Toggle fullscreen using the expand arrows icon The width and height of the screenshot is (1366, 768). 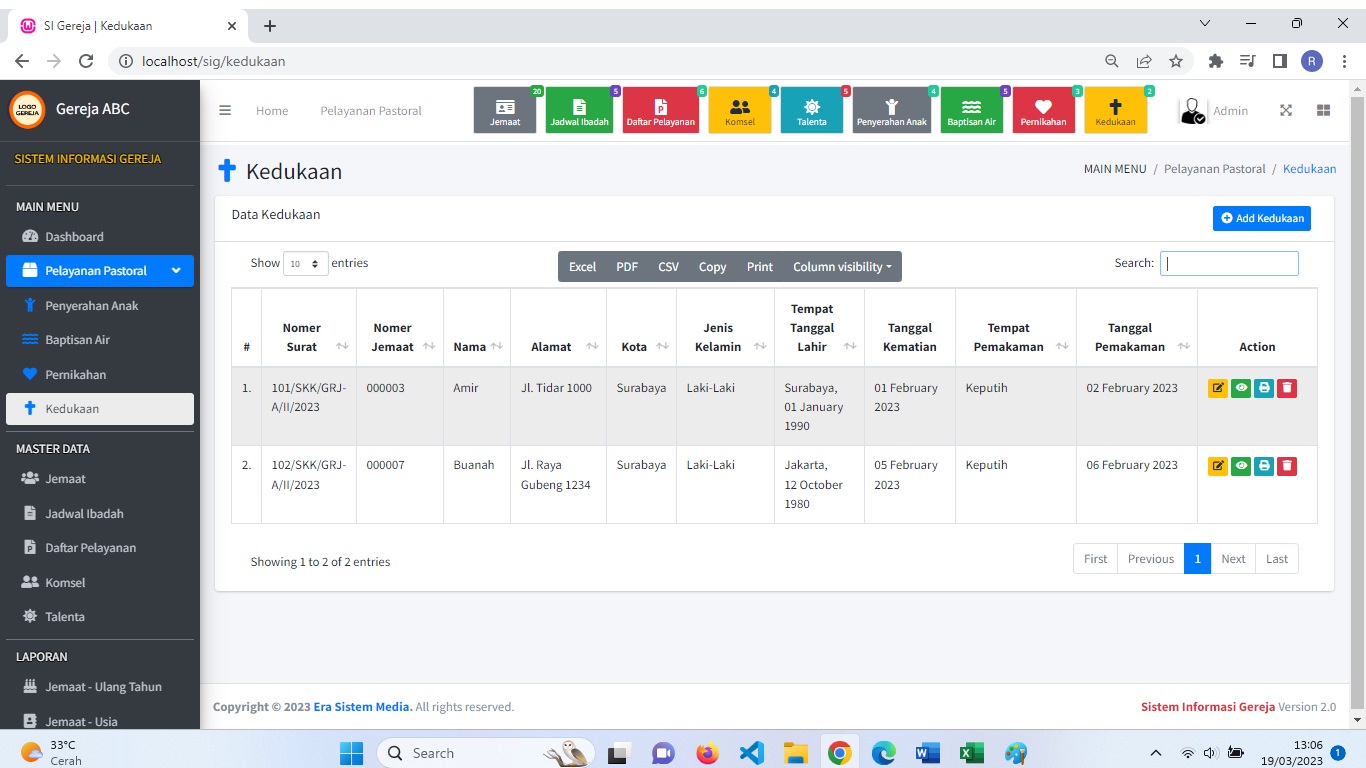(x=1286, y=111)
